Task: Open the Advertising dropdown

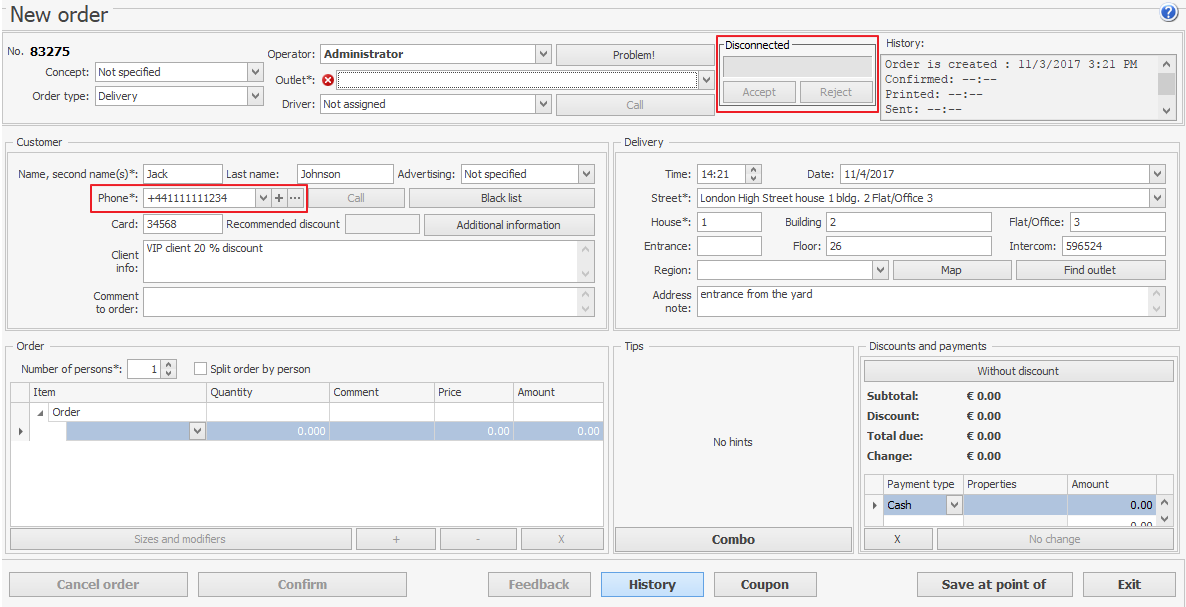Action: click(x=586, y=174)
